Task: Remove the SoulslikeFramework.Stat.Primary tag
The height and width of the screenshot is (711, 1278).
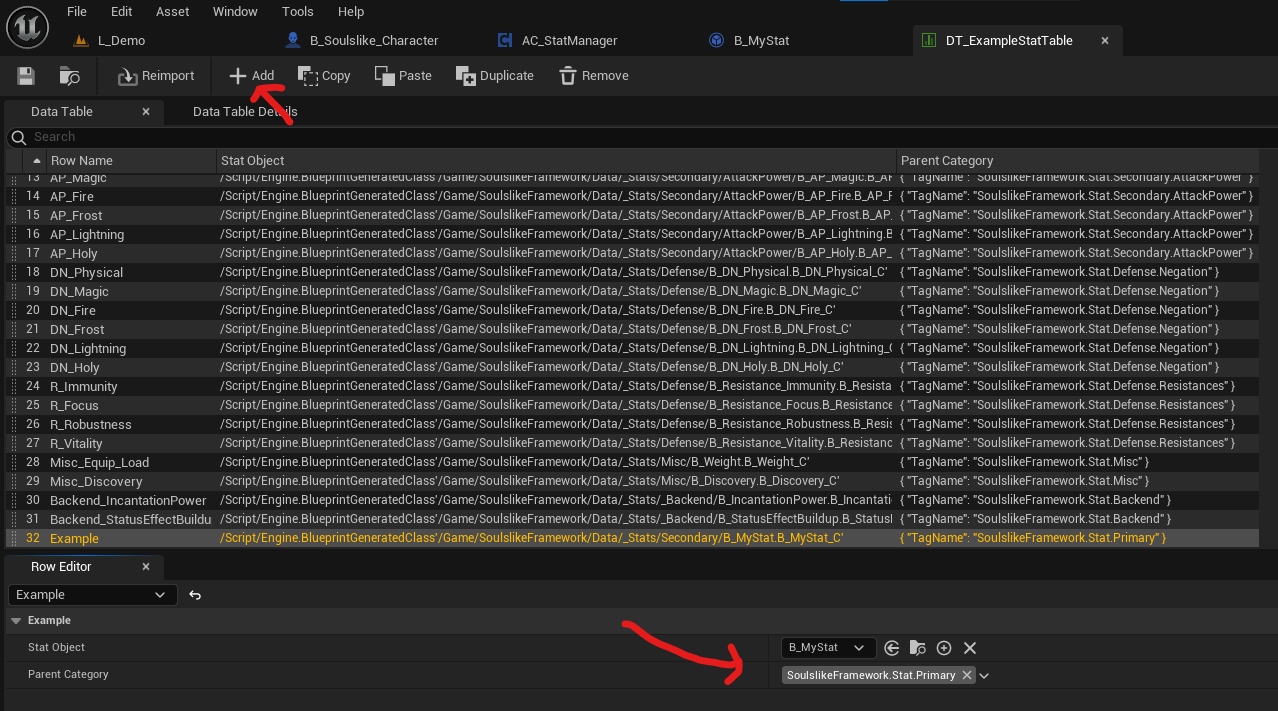Action: pos(966,675)
